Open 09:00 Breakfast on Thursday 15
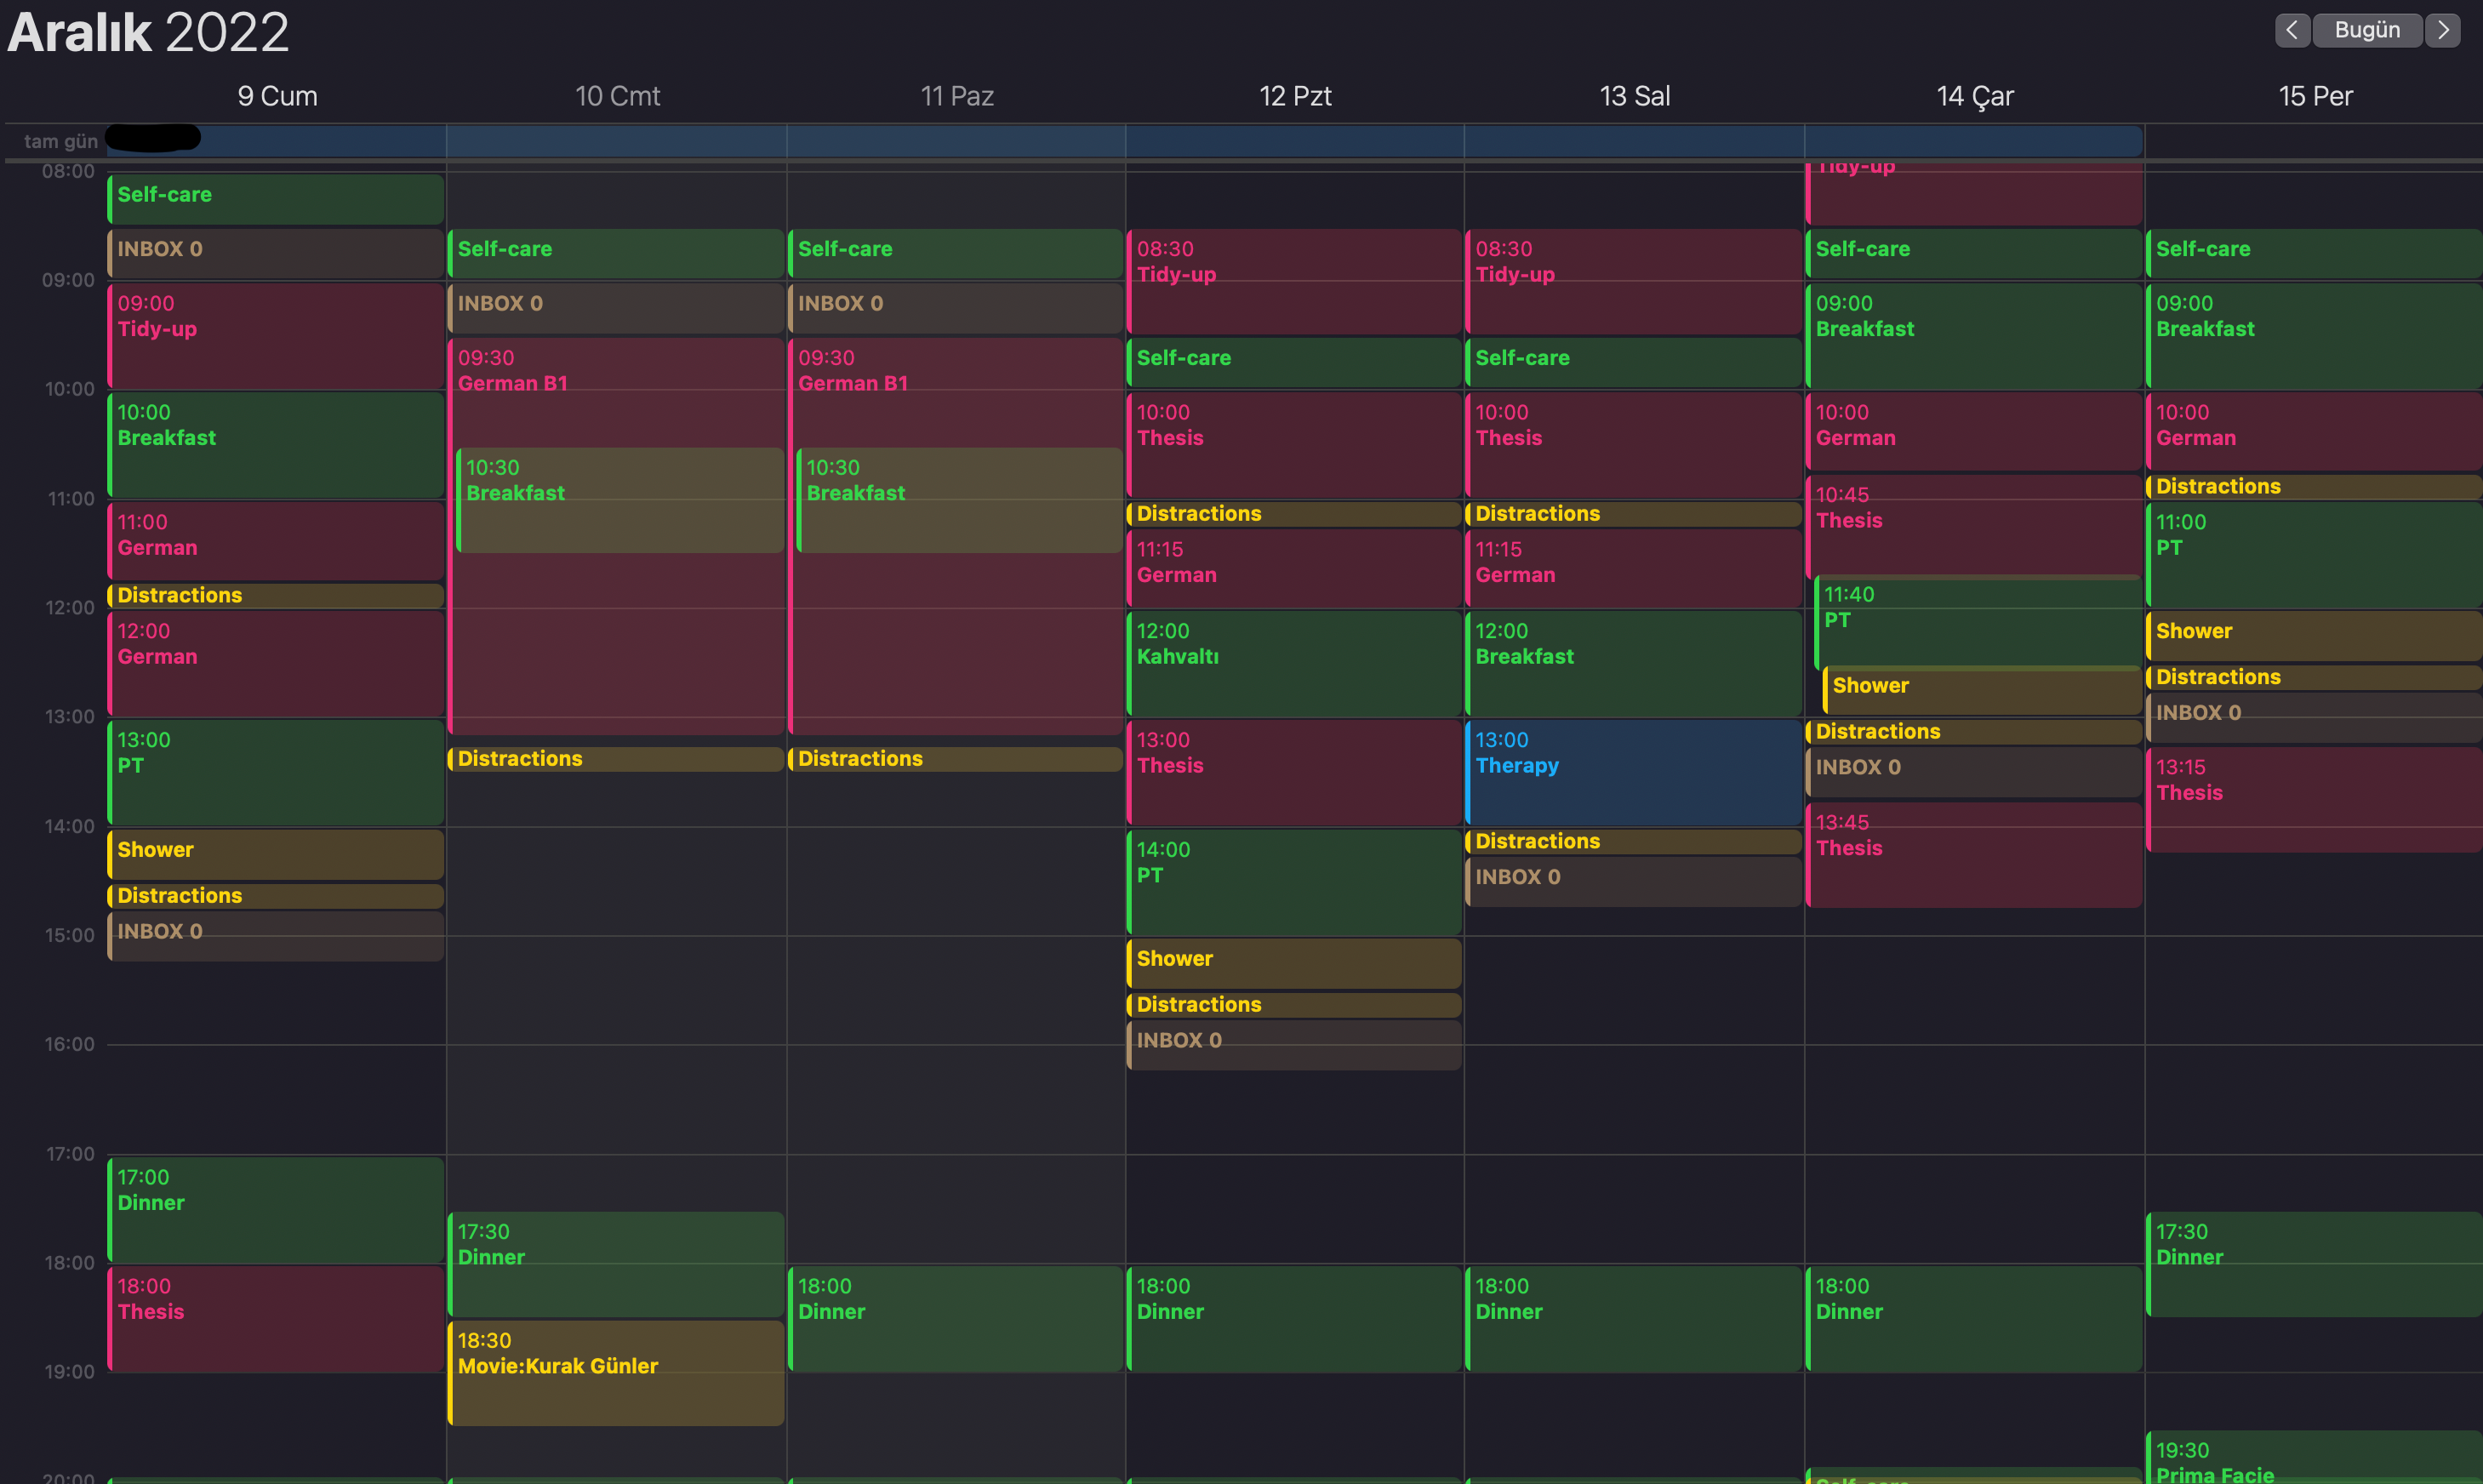 coord(2314,336)
